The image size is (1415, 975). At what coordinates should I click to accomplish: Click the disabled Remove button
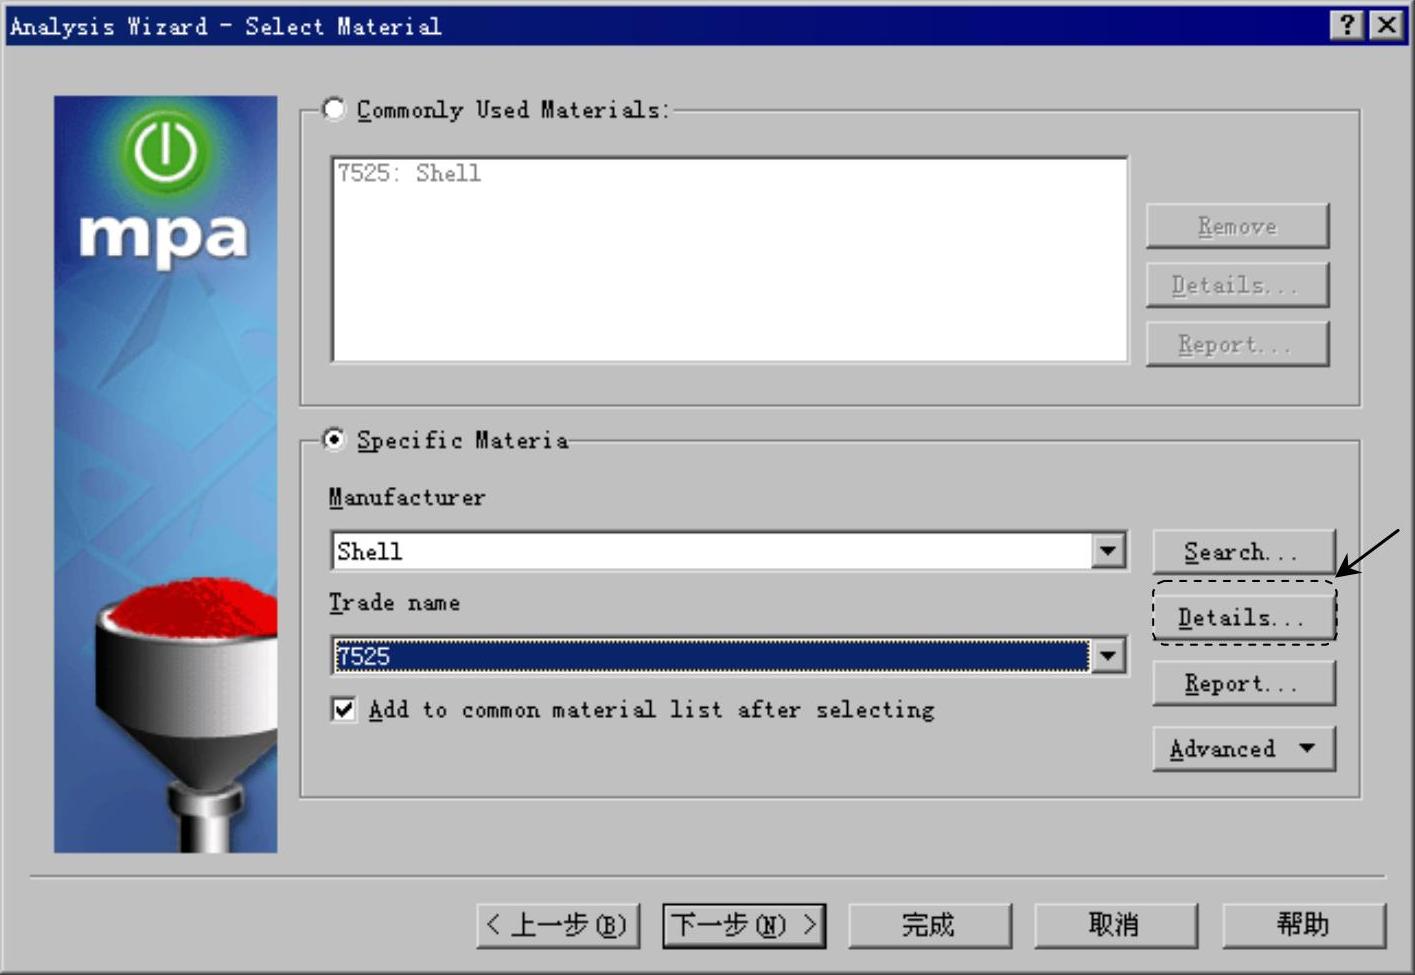pyautogui.click(x=1237, y=226)
